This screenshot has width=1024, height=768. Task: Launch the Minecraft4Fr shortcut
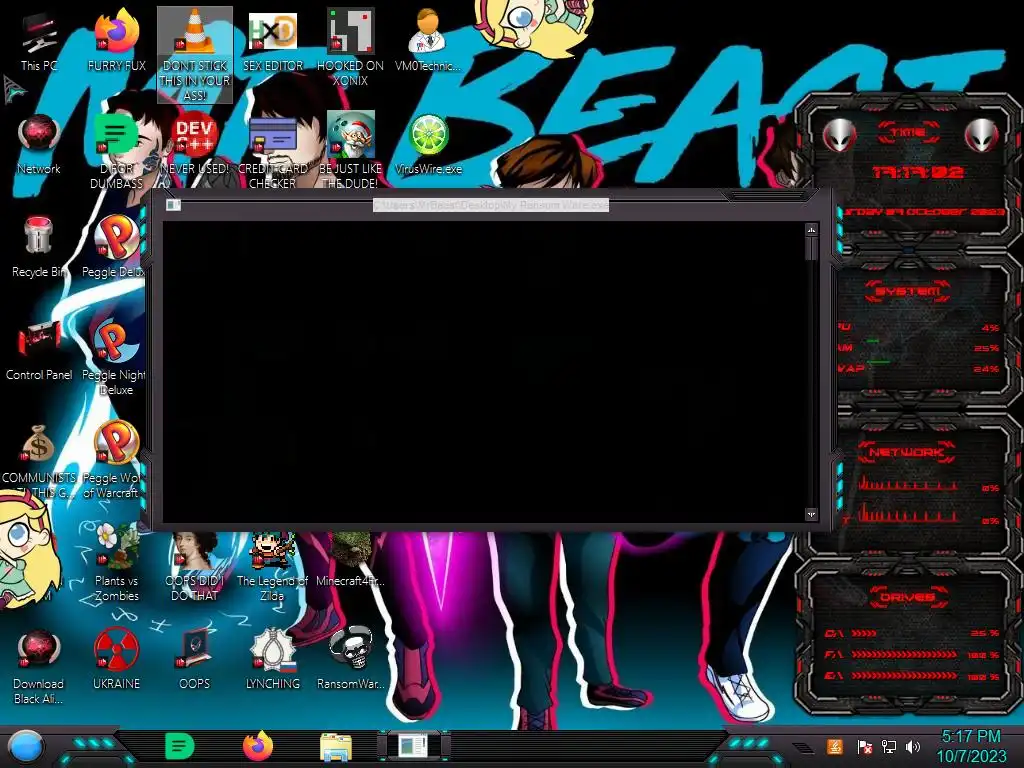coord(350,560)
